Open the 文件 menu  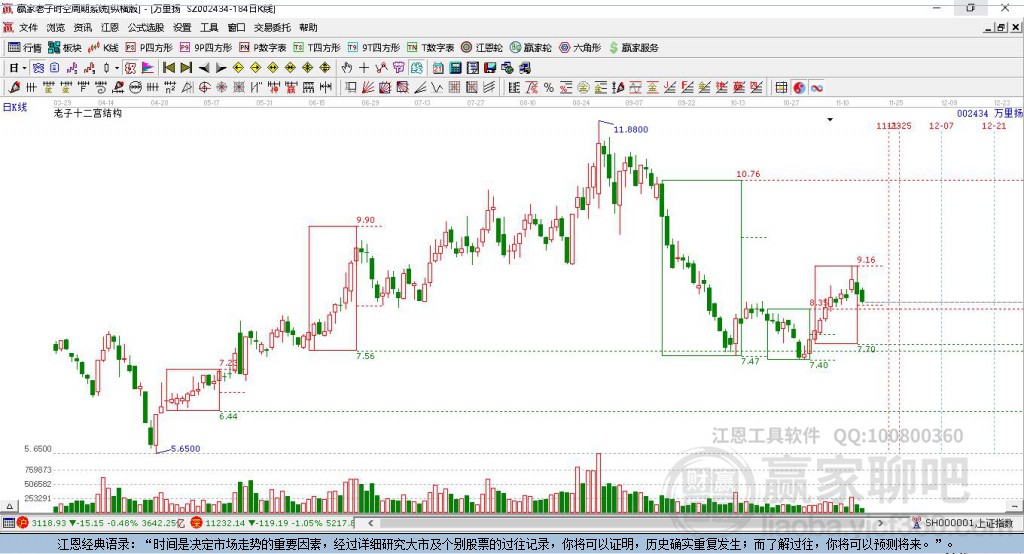28,27
